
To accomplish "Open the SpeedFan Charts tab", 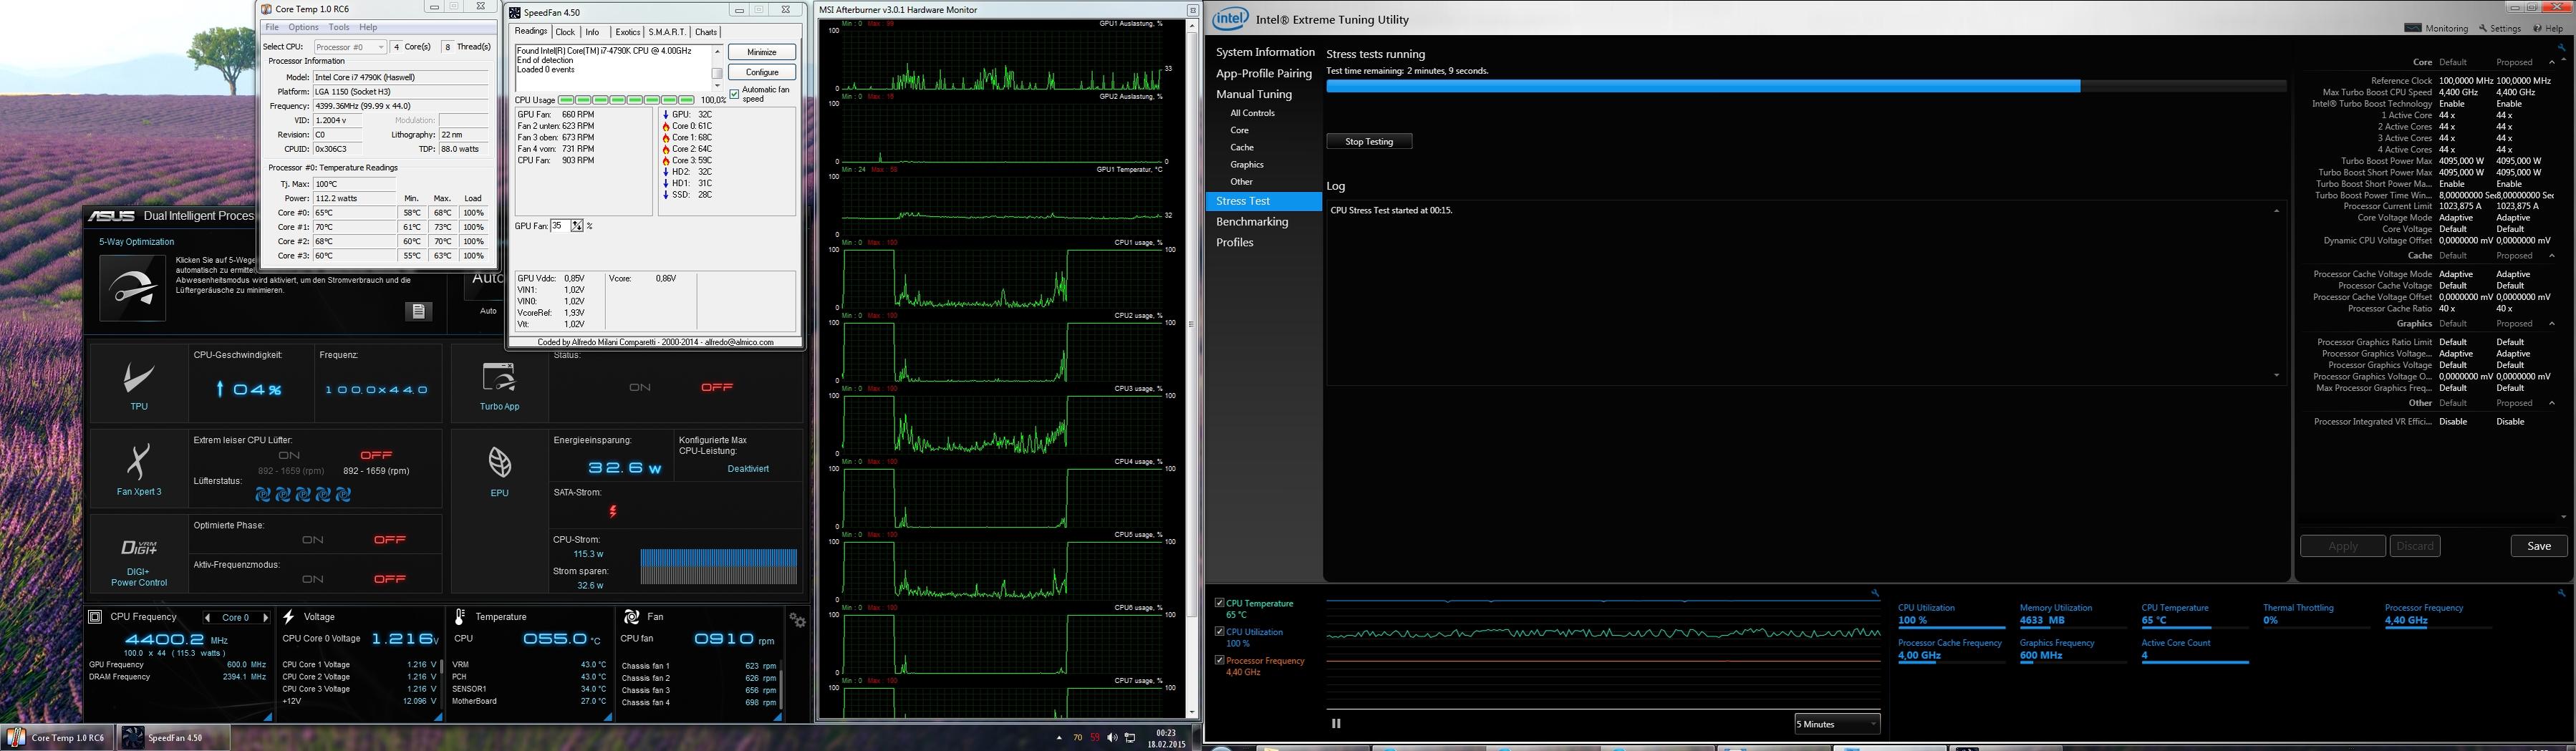I will pyautogui.click(x=706, y=32).
